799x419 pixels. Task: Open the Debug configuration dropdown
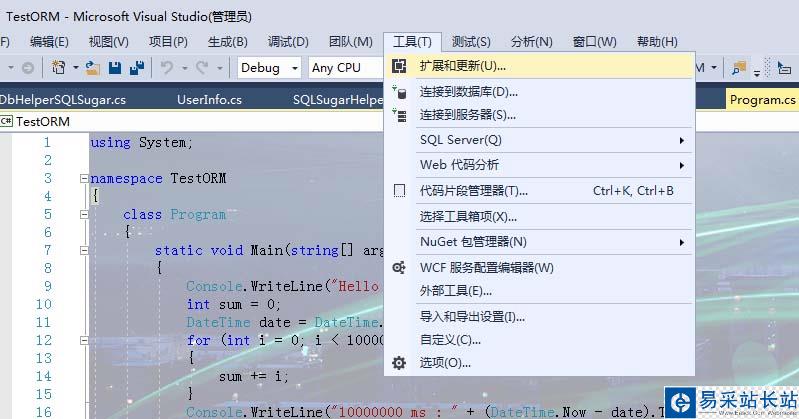coord(269,67)
